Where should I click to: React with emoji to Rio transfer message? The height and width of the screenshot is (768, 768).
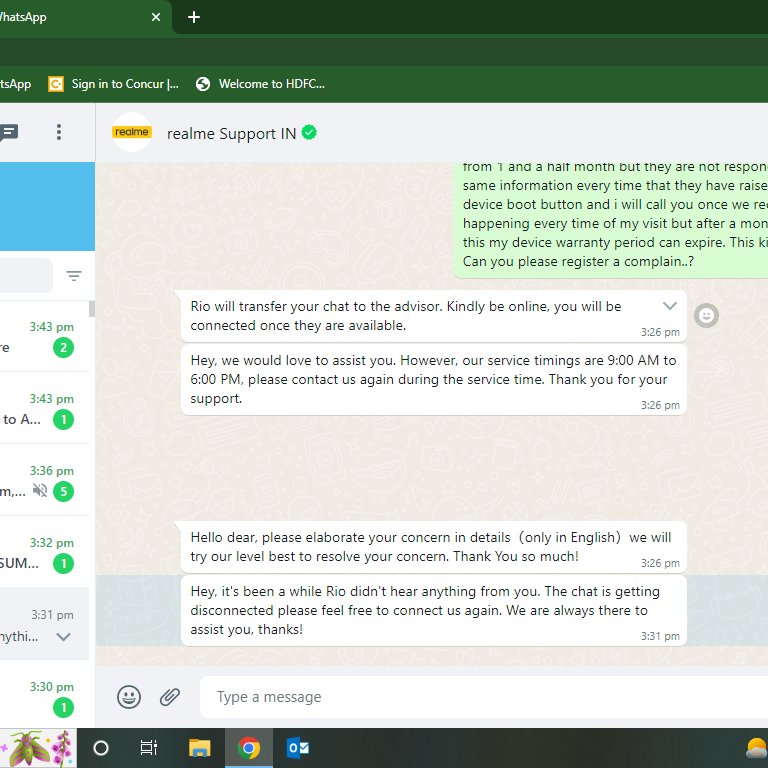point(706,316)
